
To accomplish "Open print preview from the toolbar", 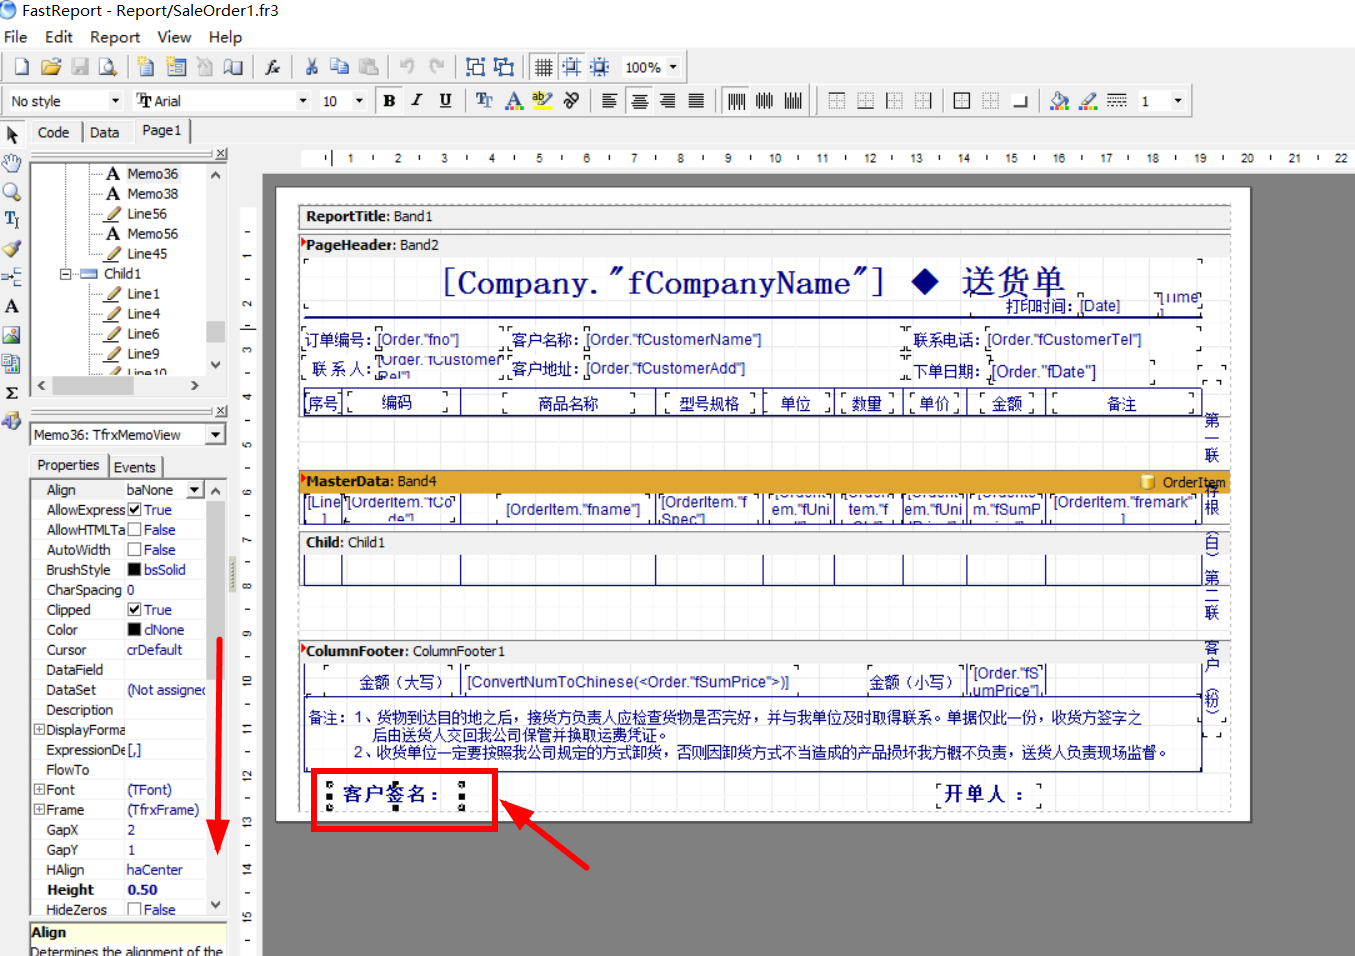I will [x=107, y=67].
